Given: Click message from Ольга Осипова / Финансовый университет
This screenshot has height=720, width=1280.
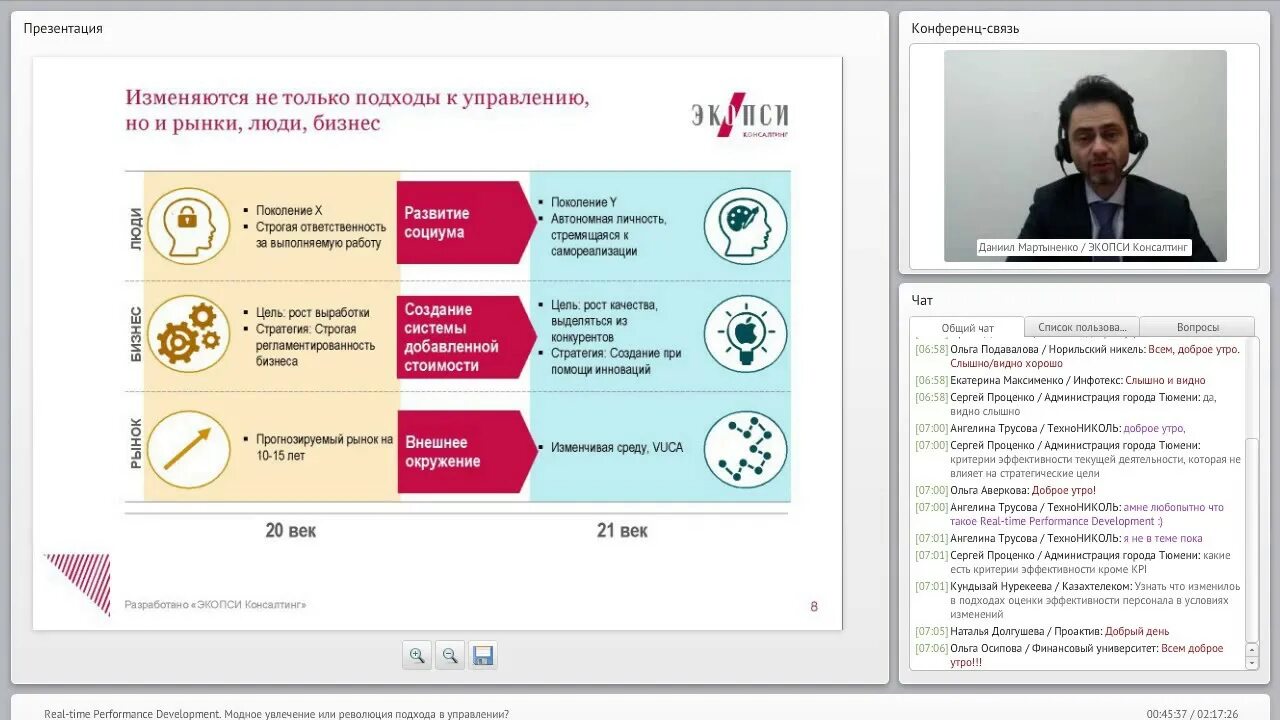Looking at the screenshot, I should (x=1069, y=655).
